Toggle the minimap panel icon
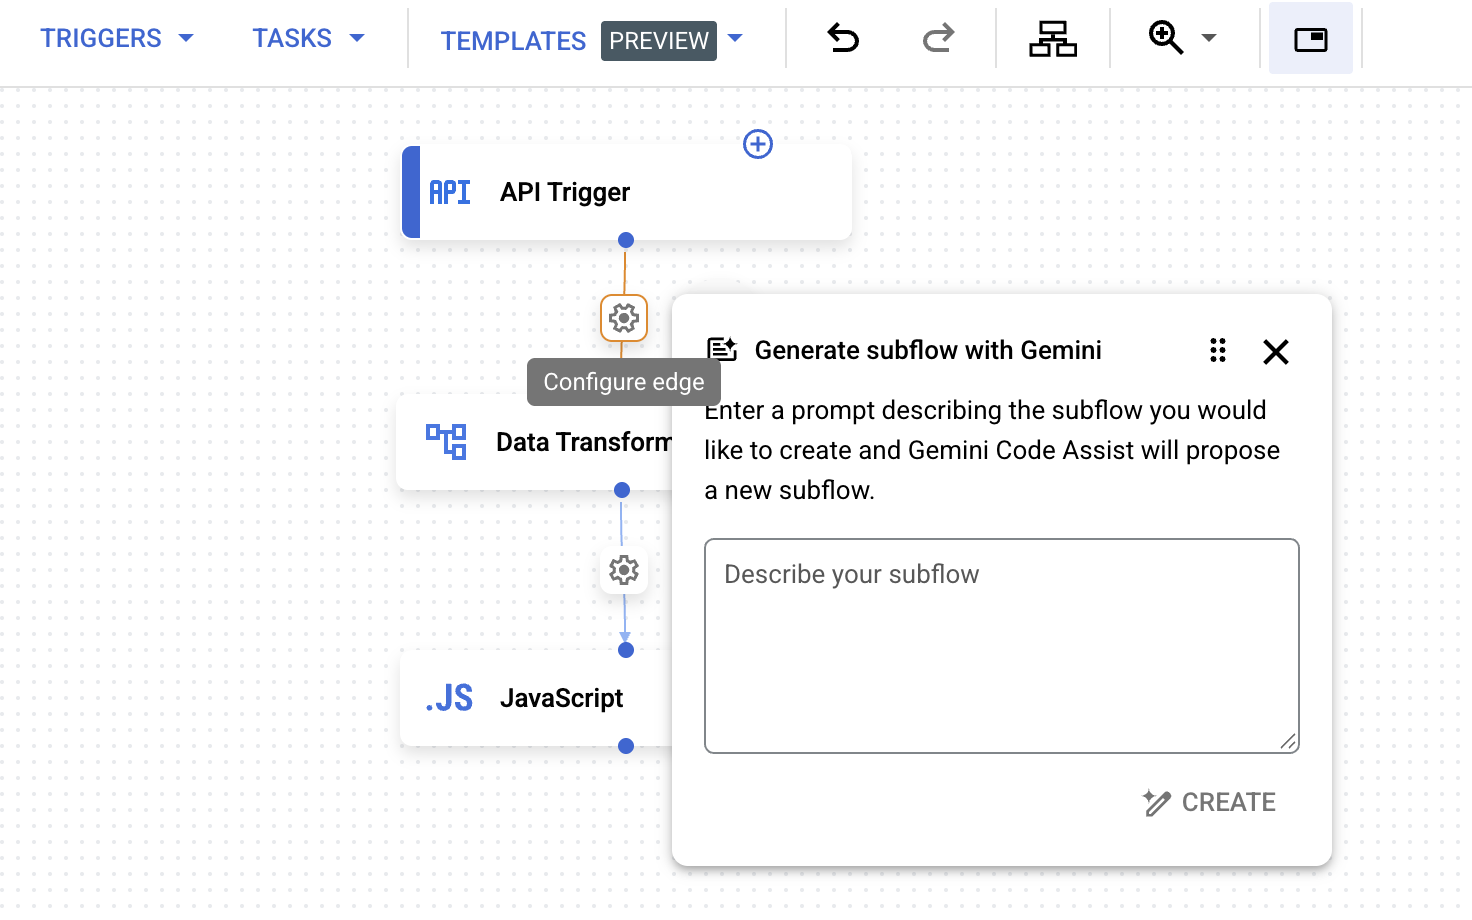This screenshot has height=920, width=1472. coord(1310,38)
